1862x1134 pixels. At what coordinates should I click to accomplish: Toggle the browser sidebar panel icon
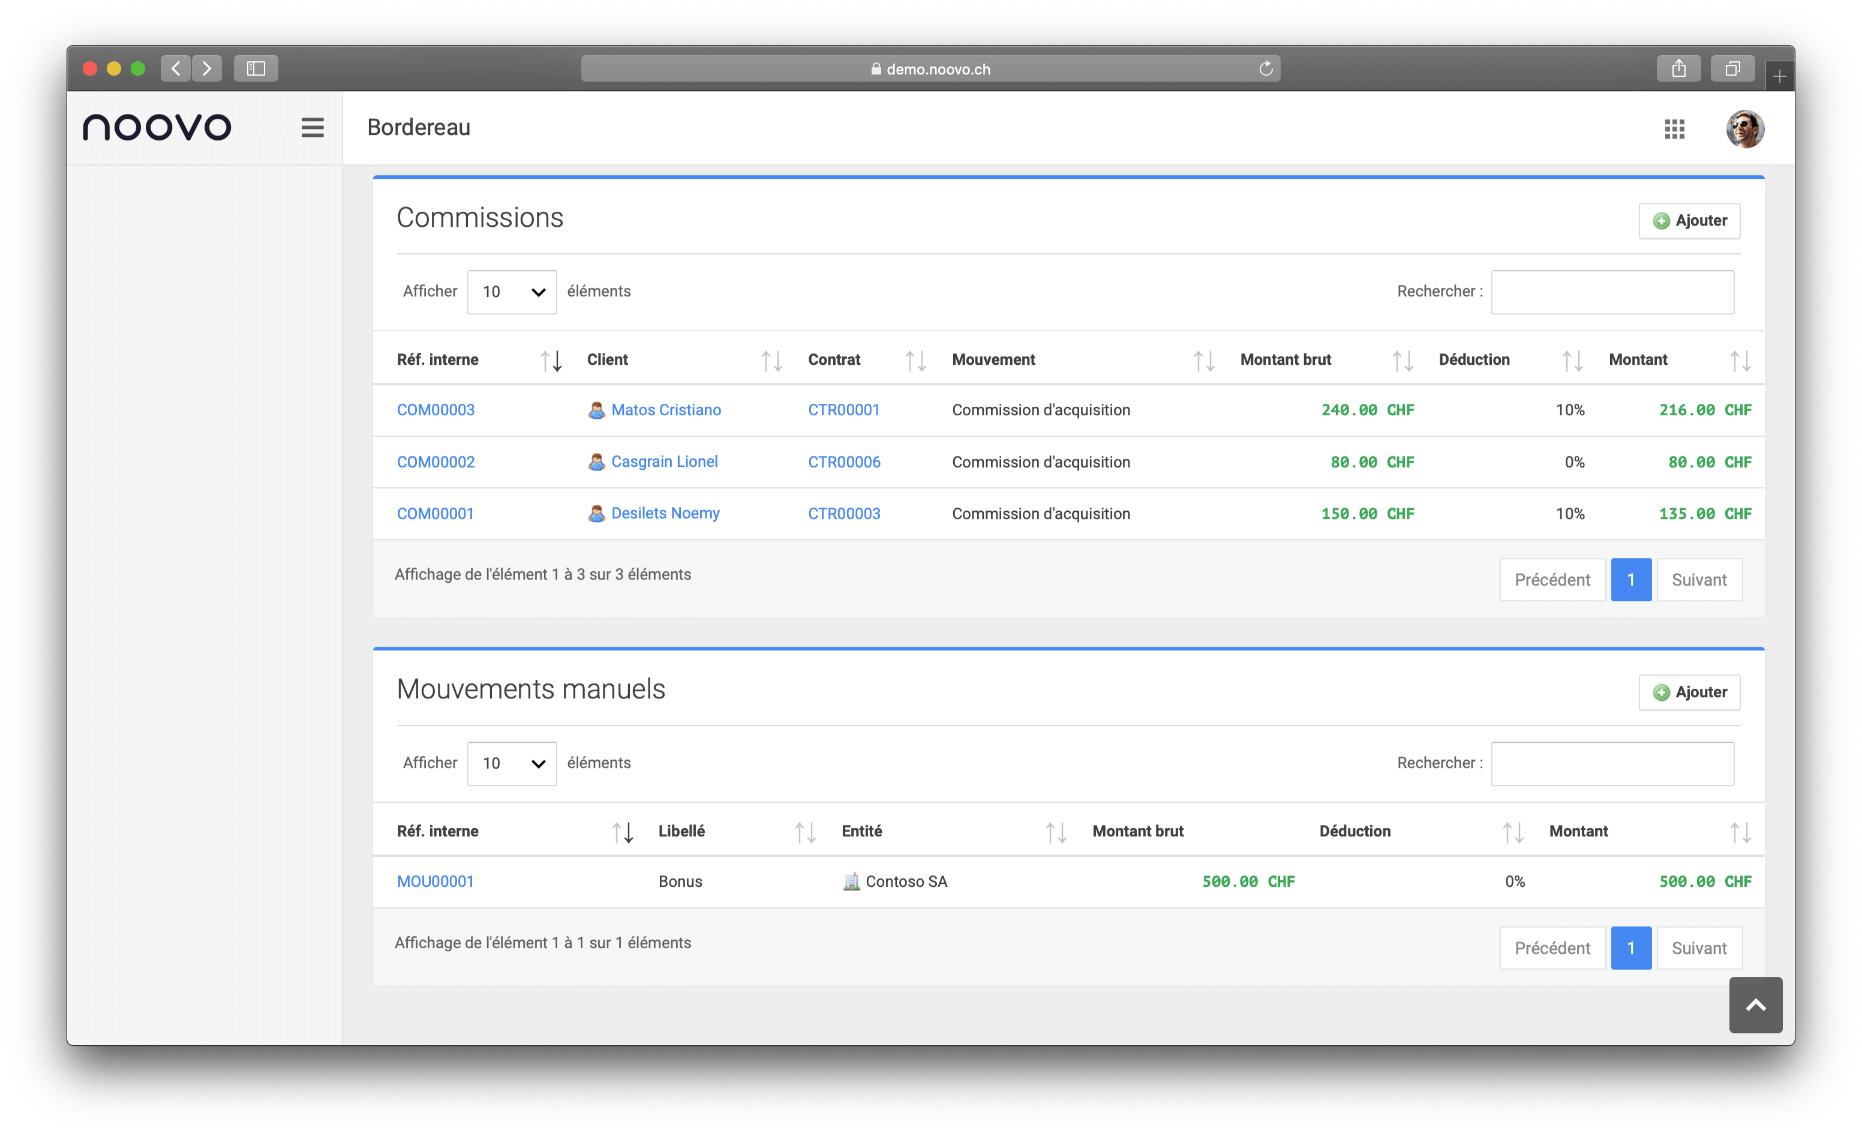pyautogui.click(x=256, y=69)
